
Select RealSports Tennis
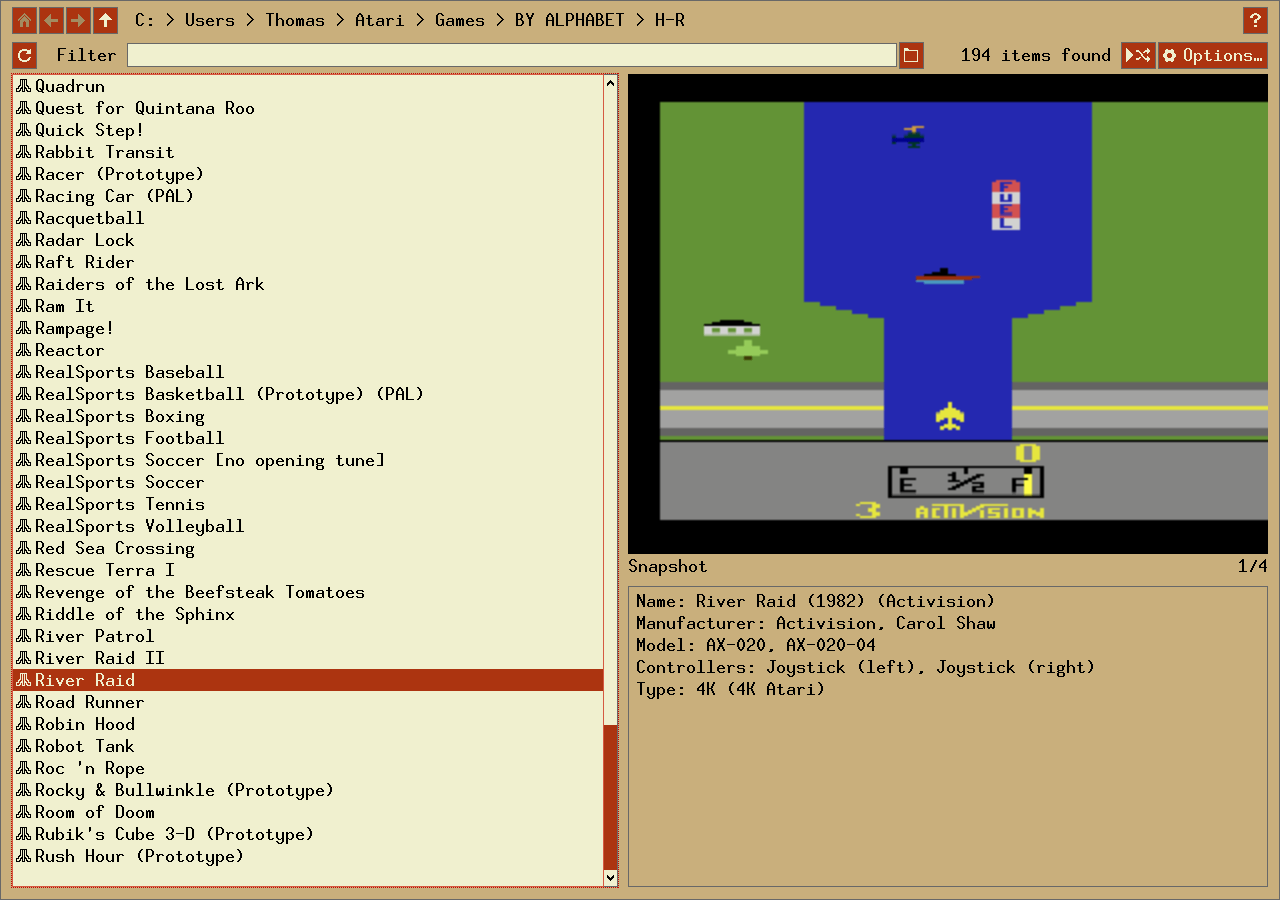[308, 504]
